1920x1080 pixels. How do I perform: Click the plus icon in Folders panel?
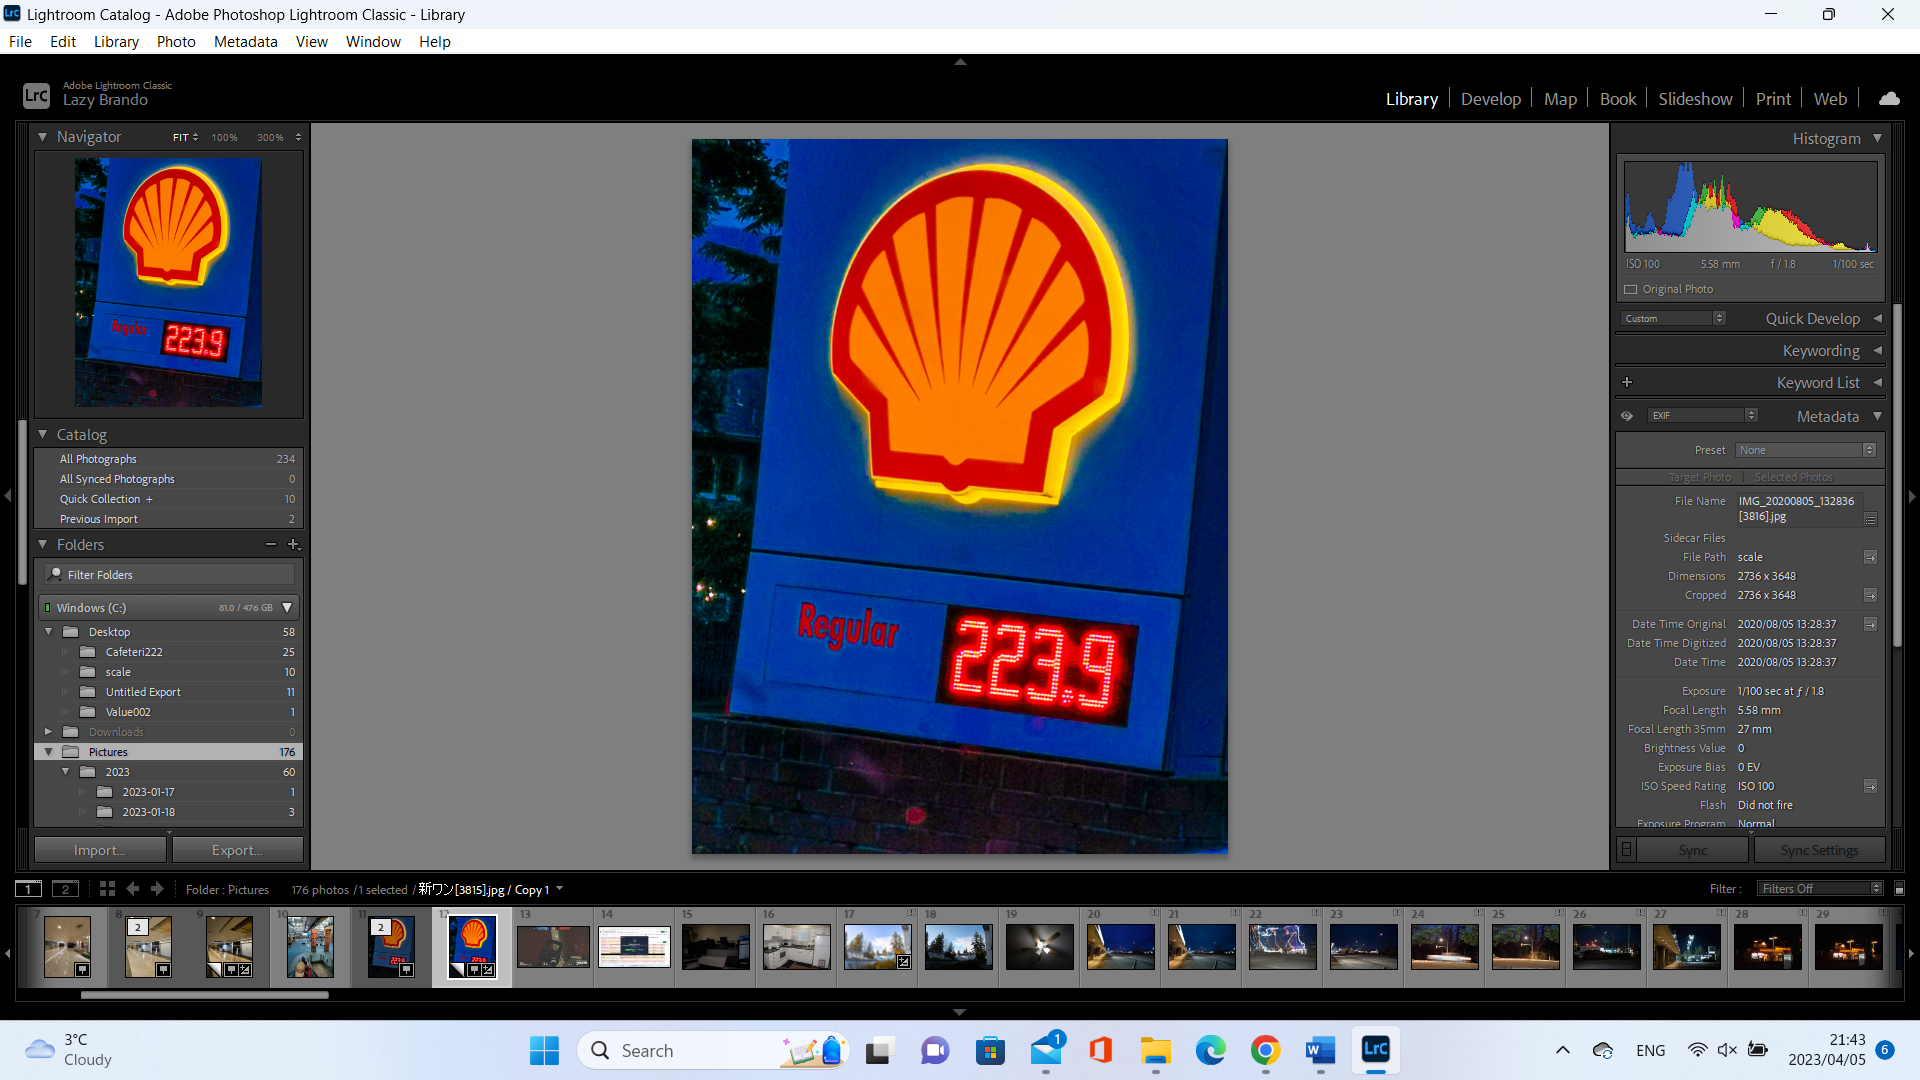click(x=293, y=545)
